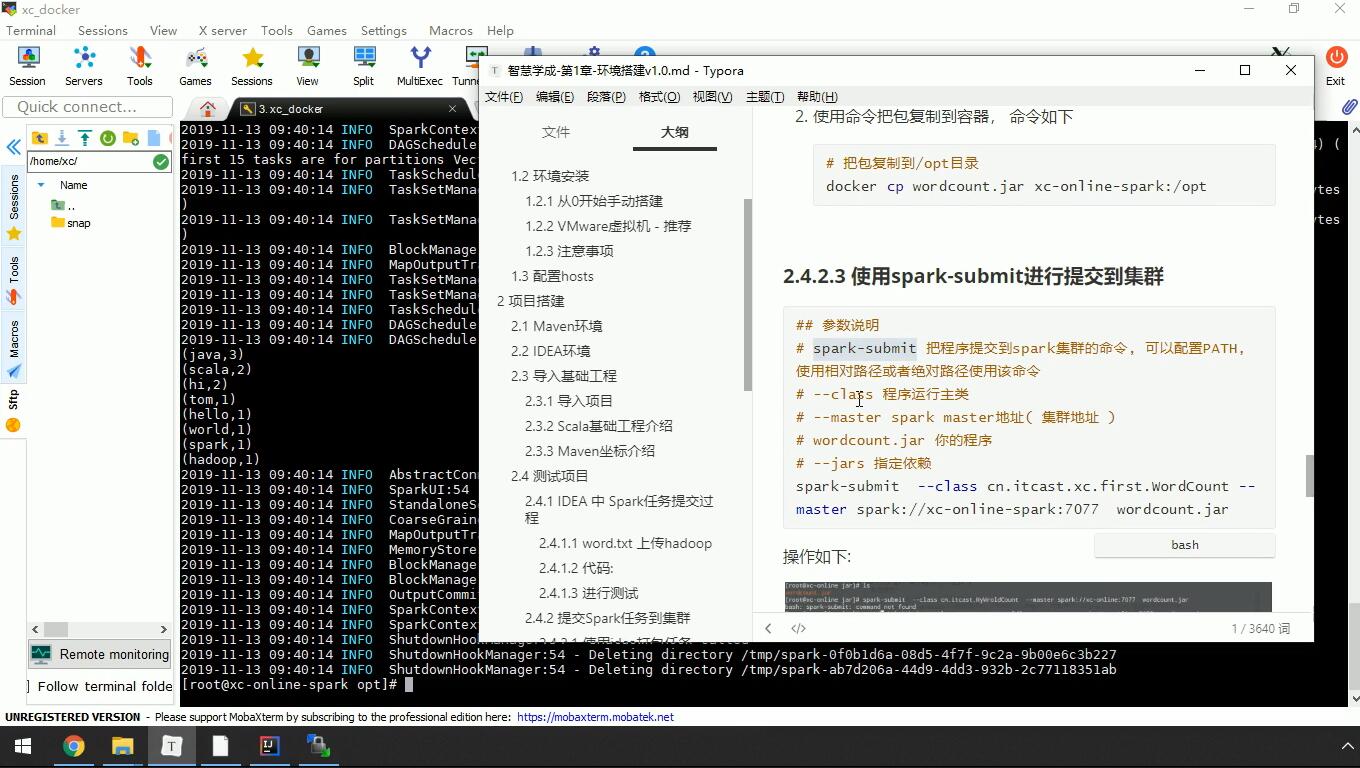This screenshot has width=1360, height=768.
Task: Go to the home tab house icon
Action: pyautogui.click(x=208, y=108)
